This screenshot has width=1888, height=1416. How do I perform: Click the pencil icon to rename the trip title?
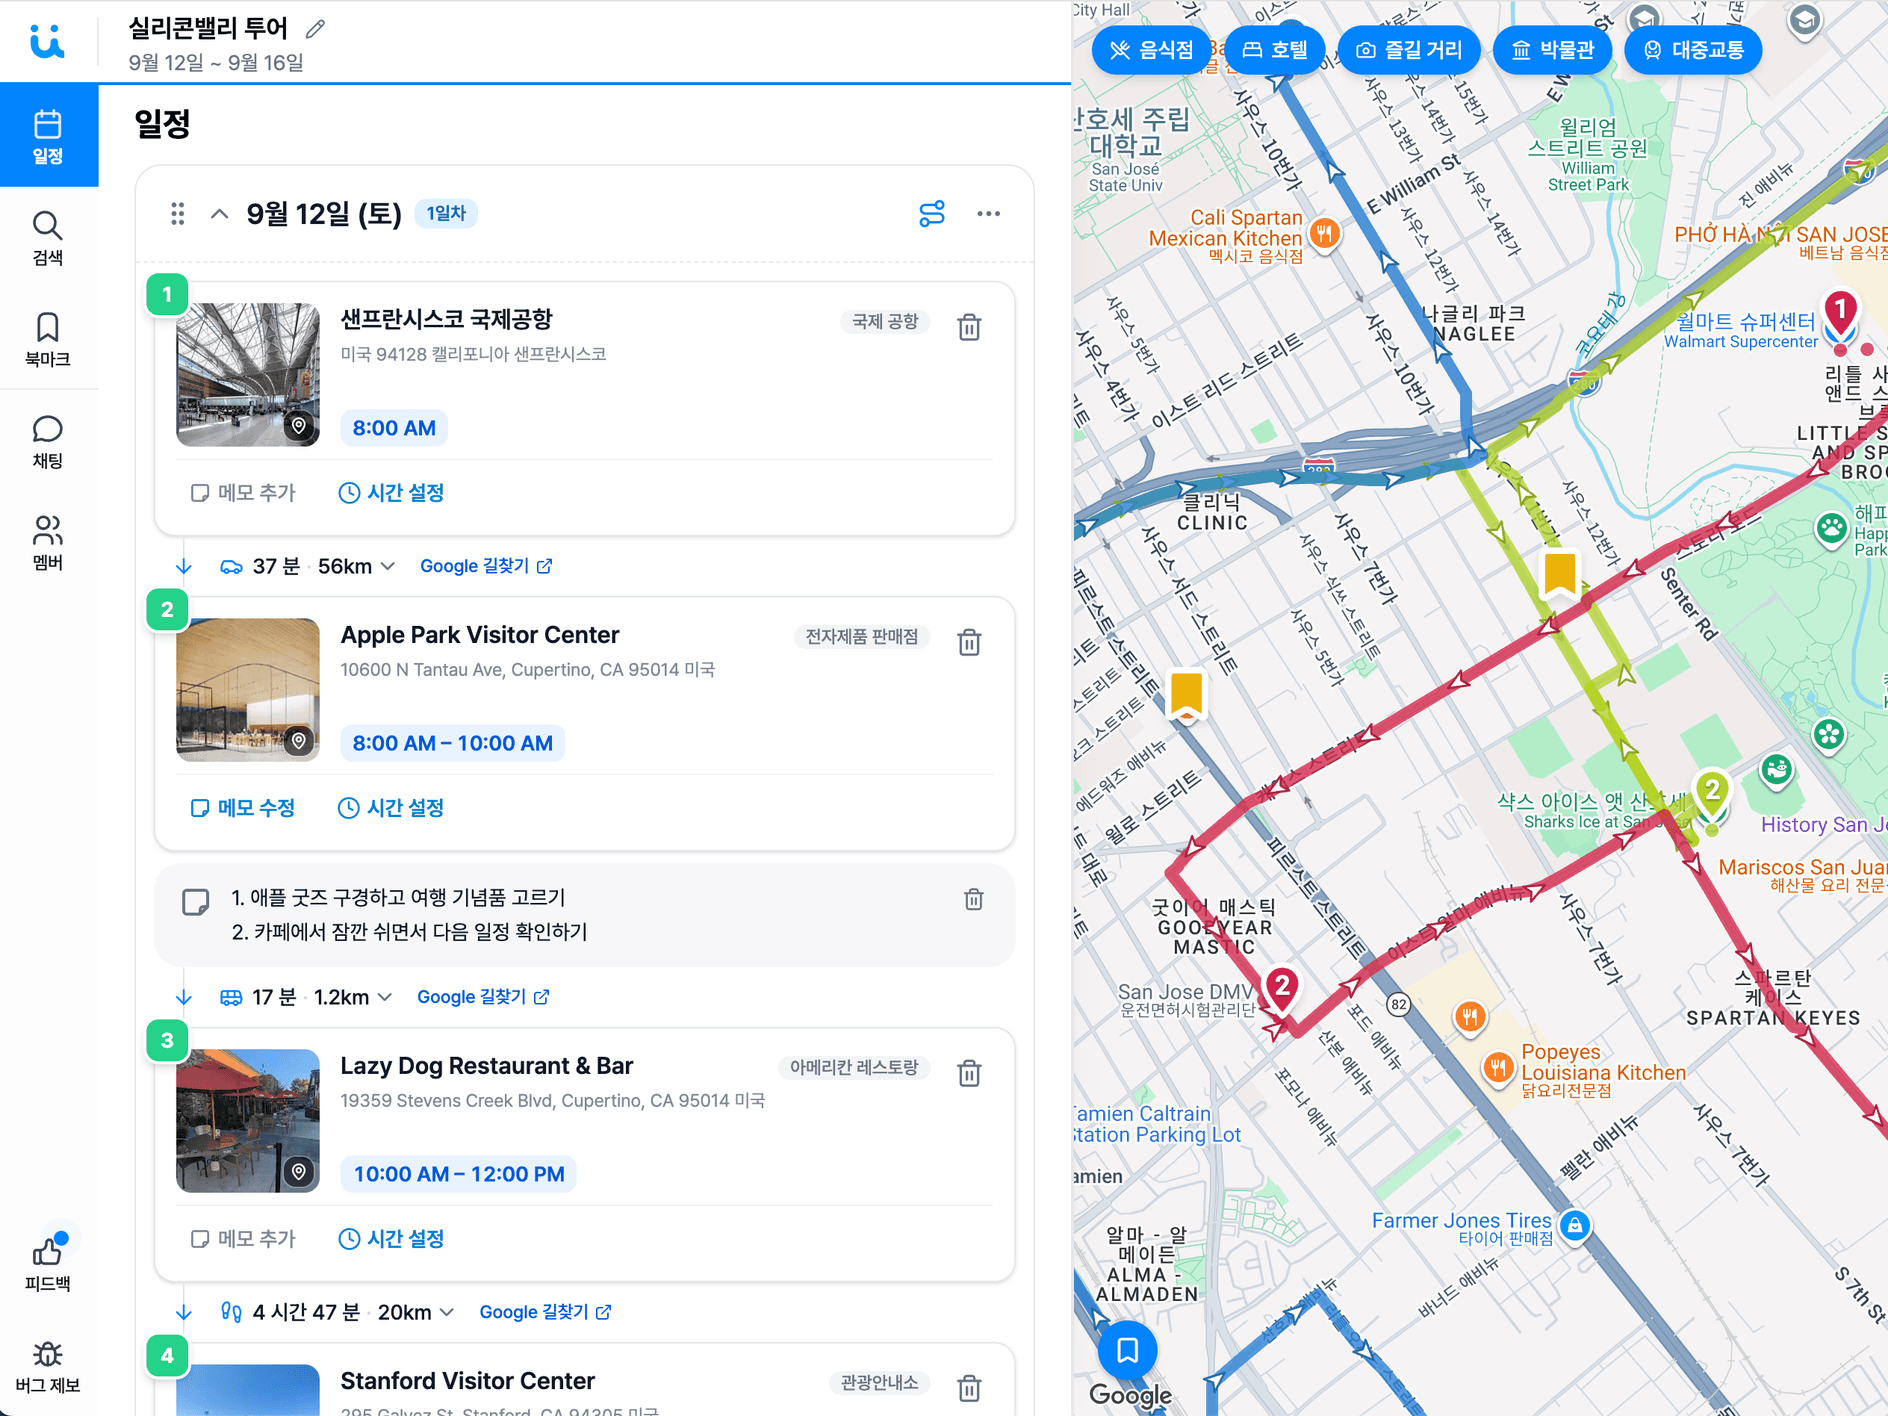coord(315,29)
